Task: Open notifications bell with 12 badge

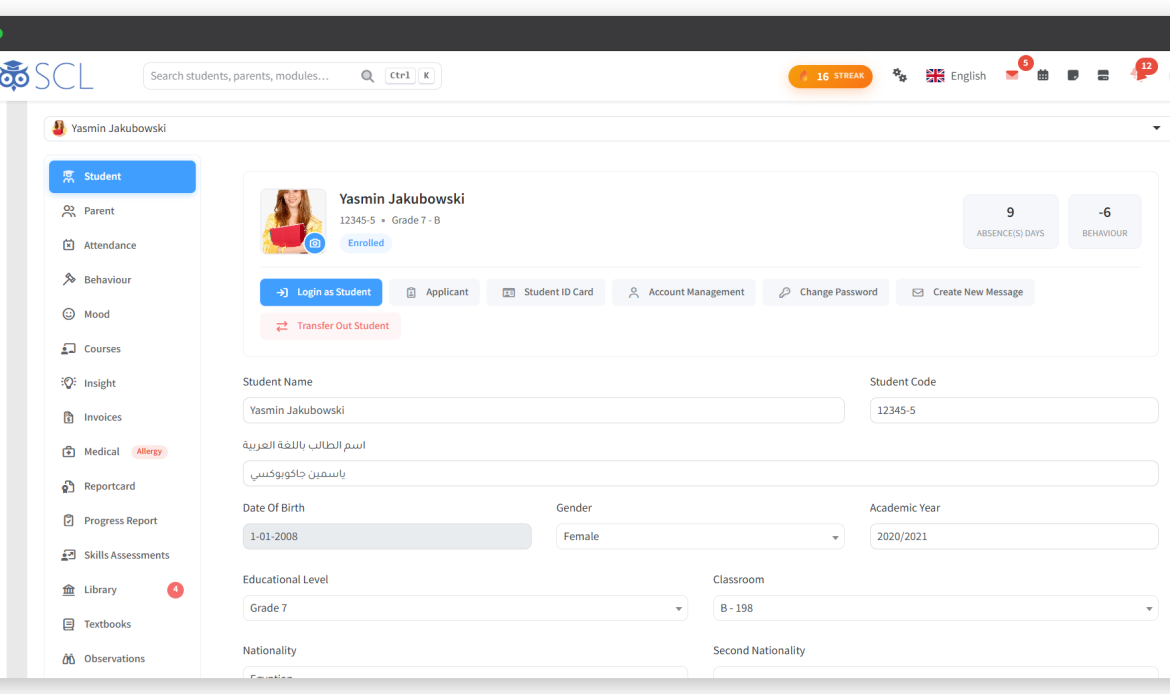Action: 1140,73
